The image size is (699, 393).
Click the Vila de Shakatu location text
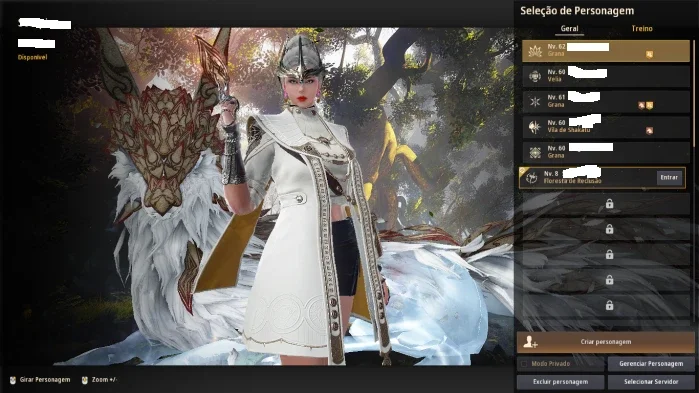coord(569,130)
